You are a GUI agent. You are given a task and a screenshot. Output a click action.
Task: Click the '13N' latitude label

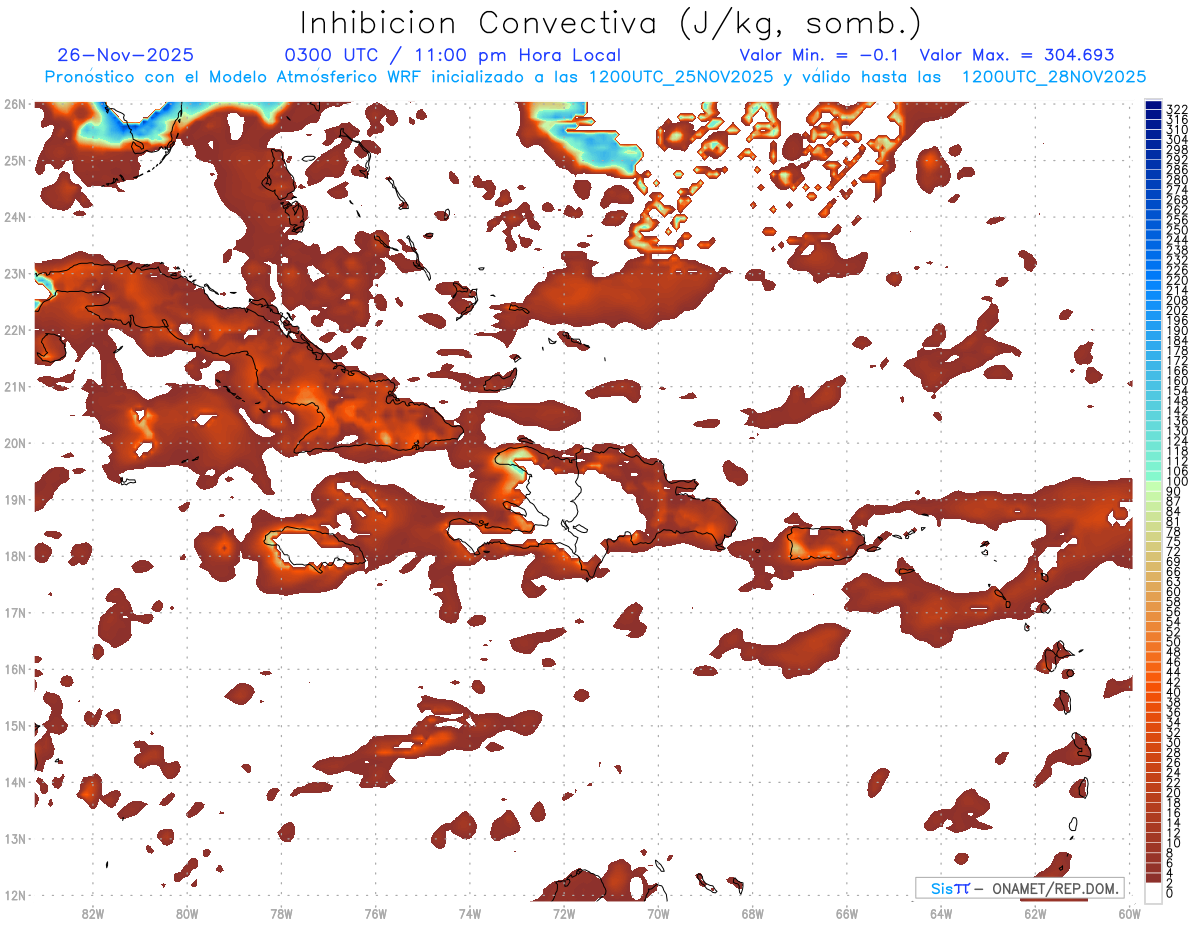point(15,838)
